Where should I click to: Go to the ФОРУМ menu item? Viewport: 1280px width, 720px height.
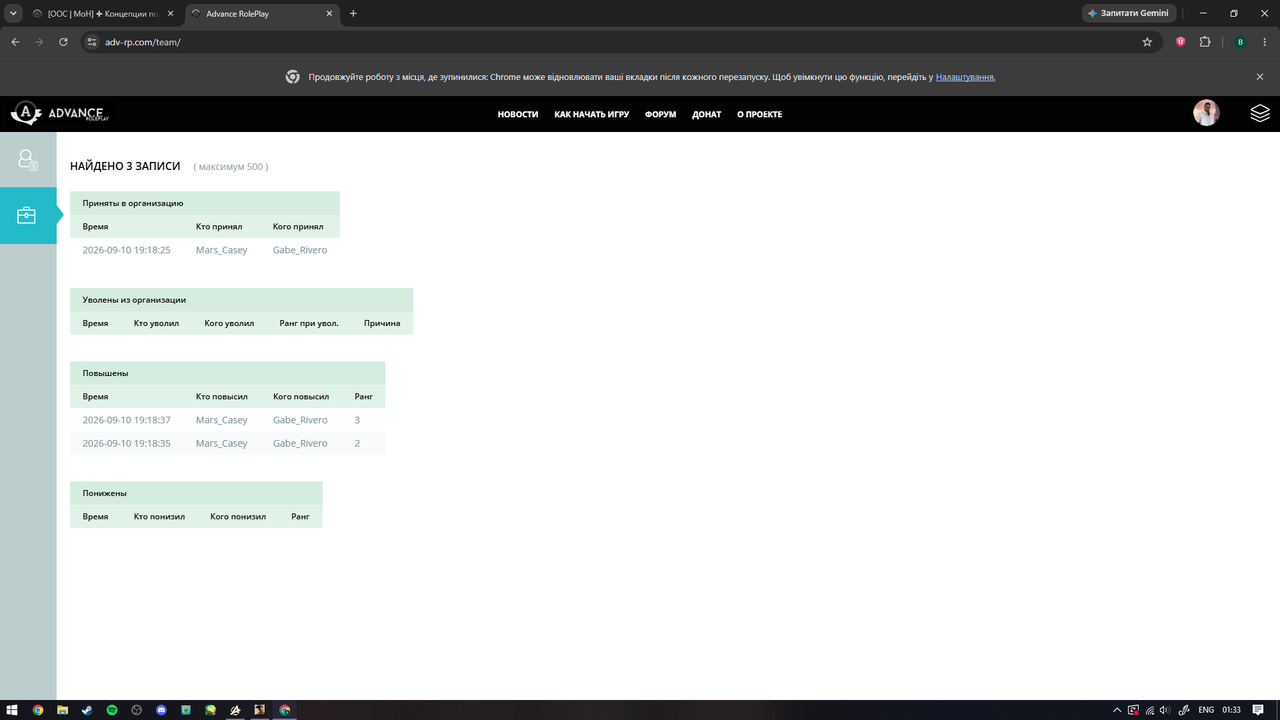coord(660,114)
